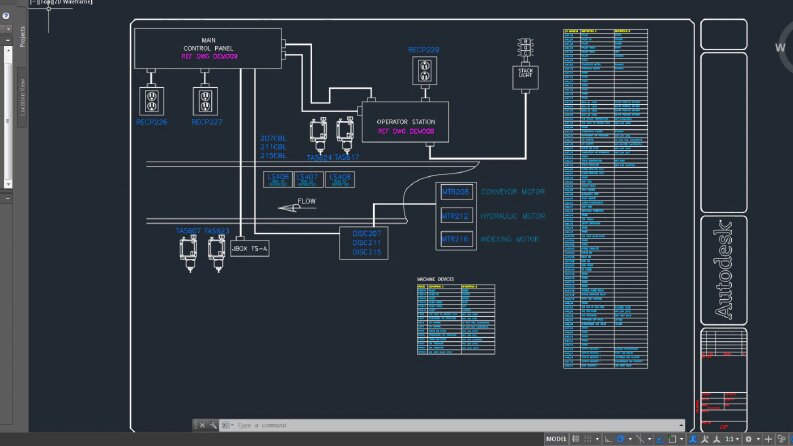The height and width of the screenshot is (446, 793).
Task: Expand the command line history arrow
Action: [681, 425]
